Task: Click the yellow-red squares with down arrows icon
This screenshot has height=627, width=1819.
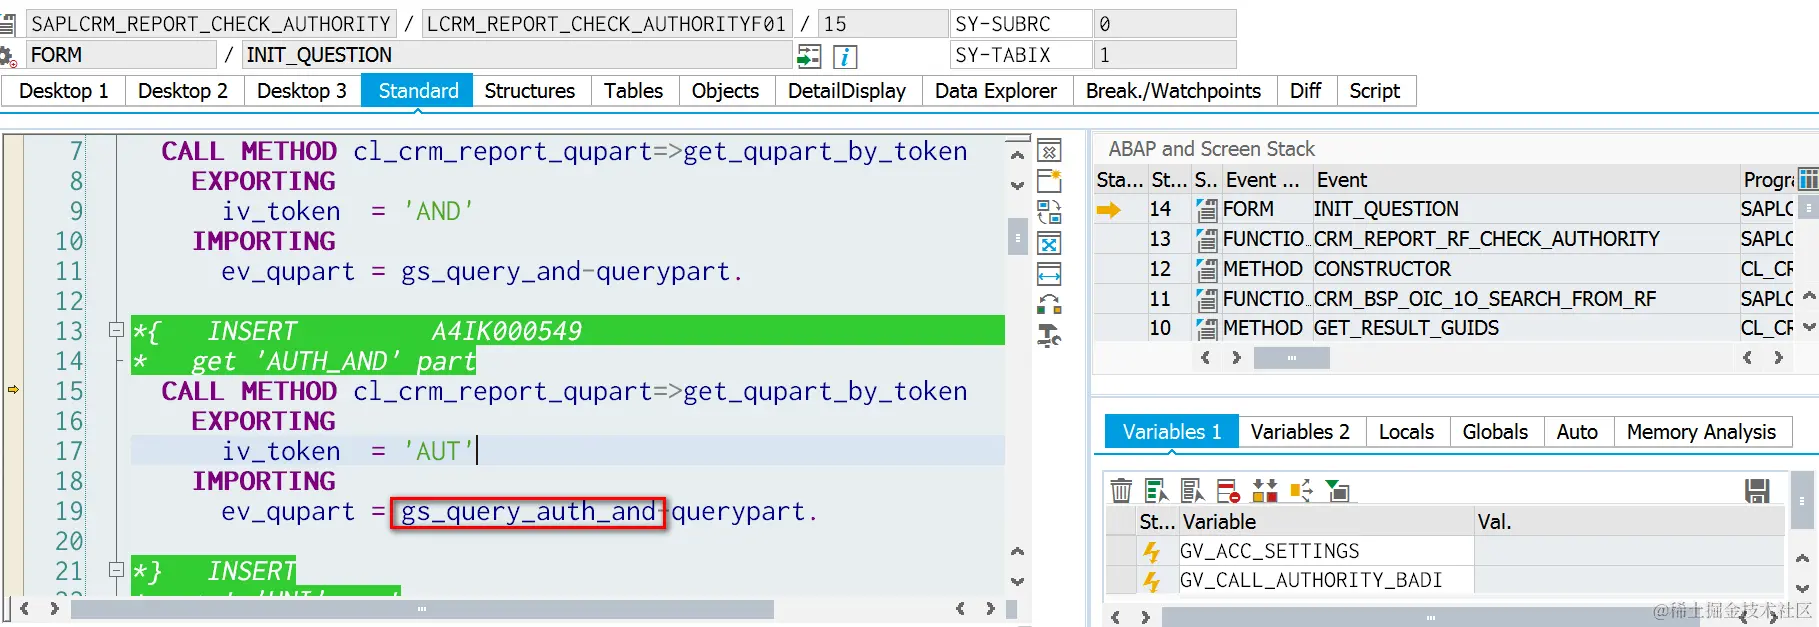Action: pyautogui.click(x=1265, y=490)
